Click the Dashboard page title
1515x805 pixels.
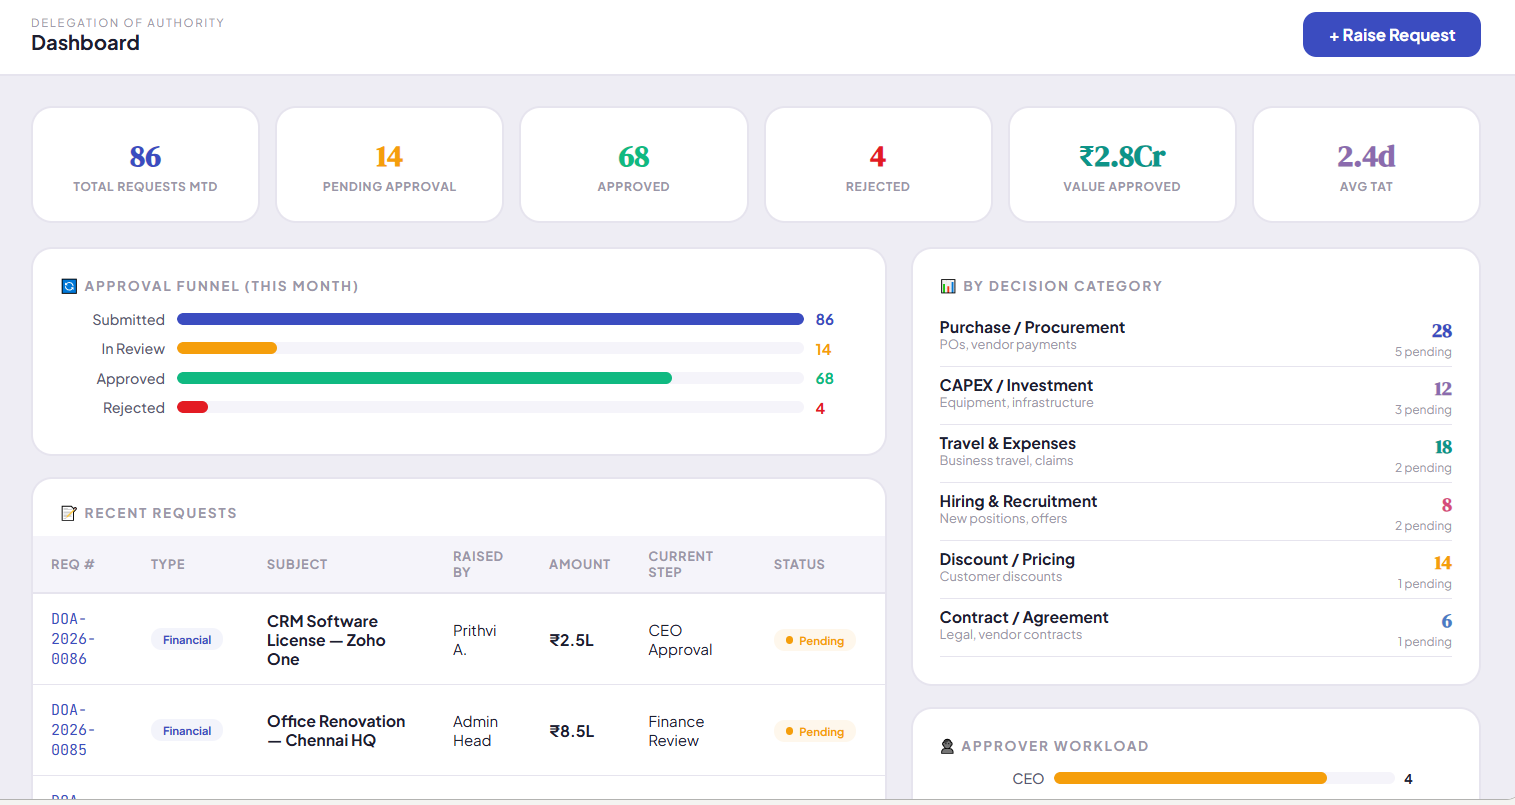click(x=85, y=43)
